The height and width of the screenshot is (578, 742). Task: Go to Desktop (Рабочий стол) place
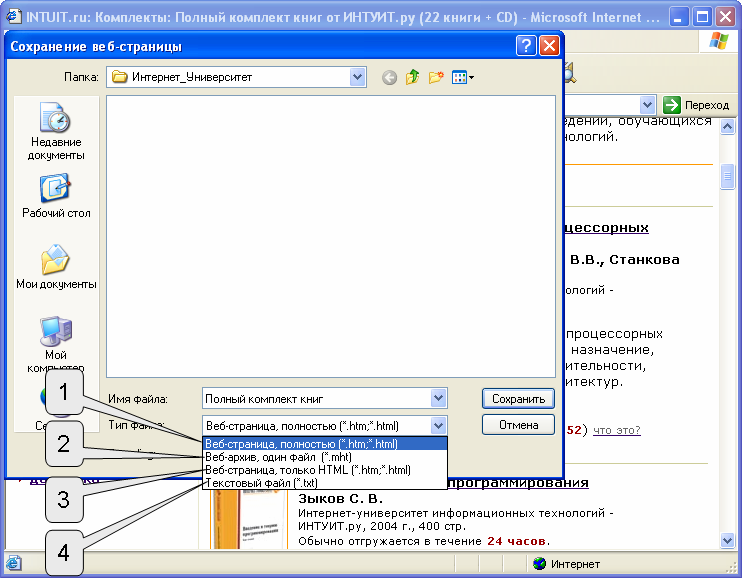pos(56,196)
